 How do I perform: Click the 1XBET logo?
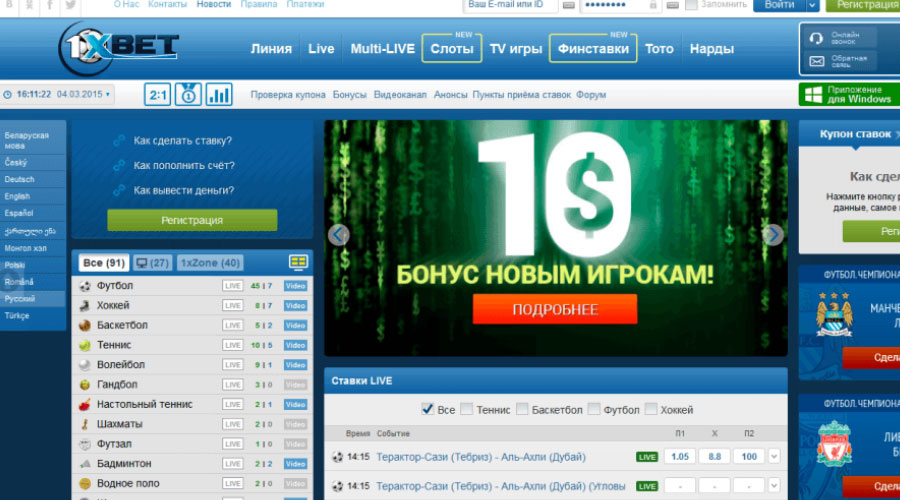click(119, 47)
